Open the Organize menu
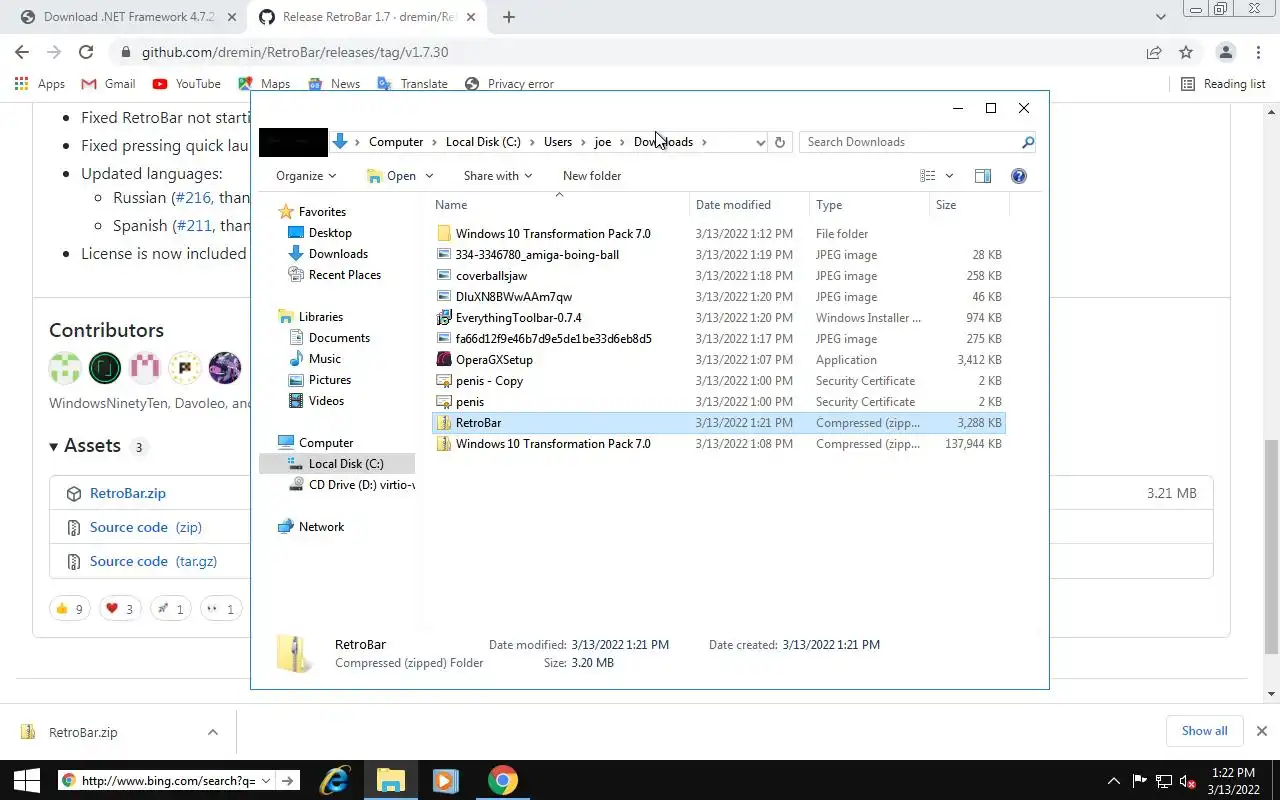 coord(306,176)
